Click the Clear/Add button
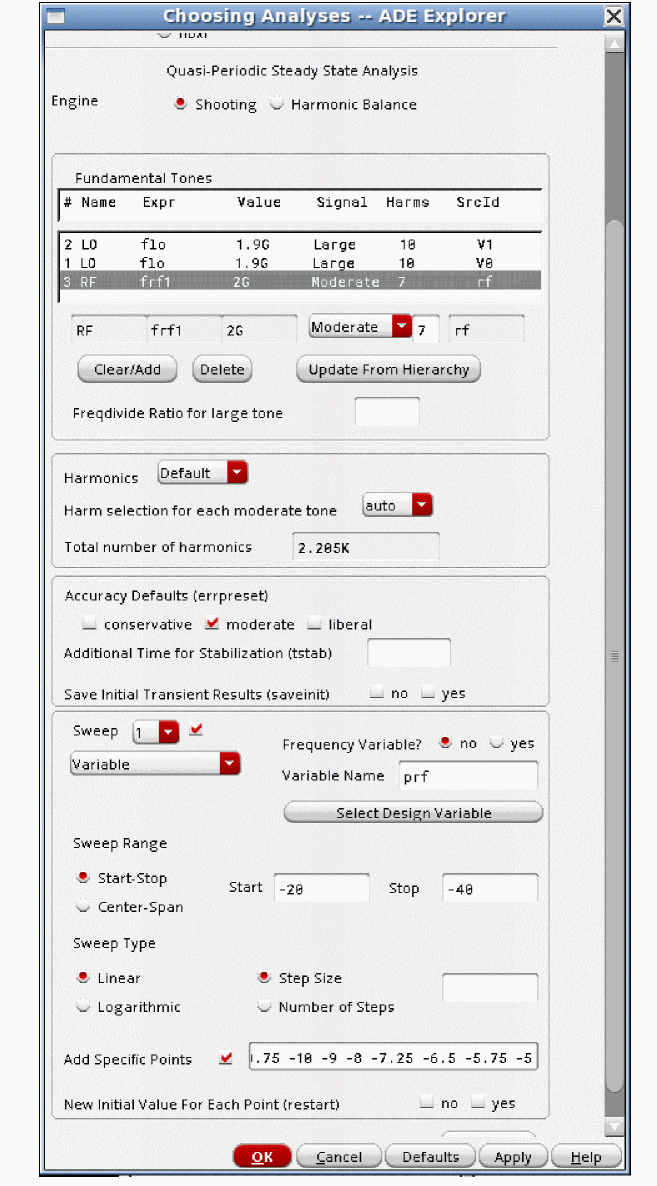This screenshot has width=657, height=1186. point(127,370)
